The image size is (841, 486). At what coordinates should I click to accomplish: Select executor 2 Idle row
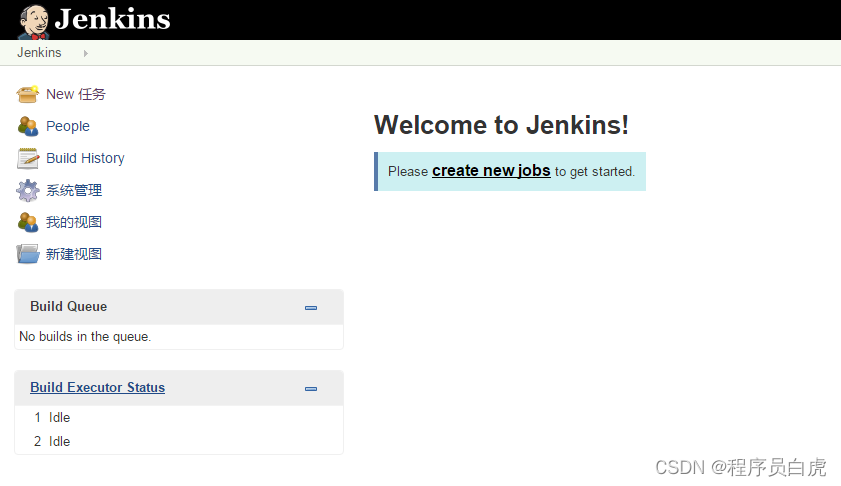click(179, 441)
